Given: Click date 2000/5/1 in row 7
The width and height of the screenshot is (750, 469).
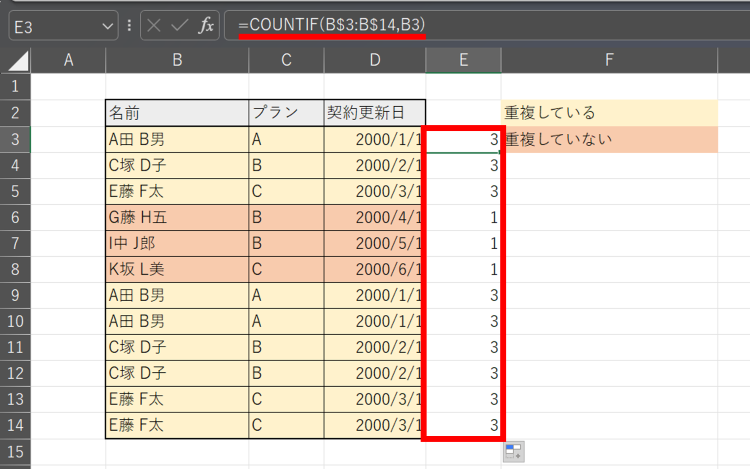Looking at the screenshot, I should coord(375,243).
